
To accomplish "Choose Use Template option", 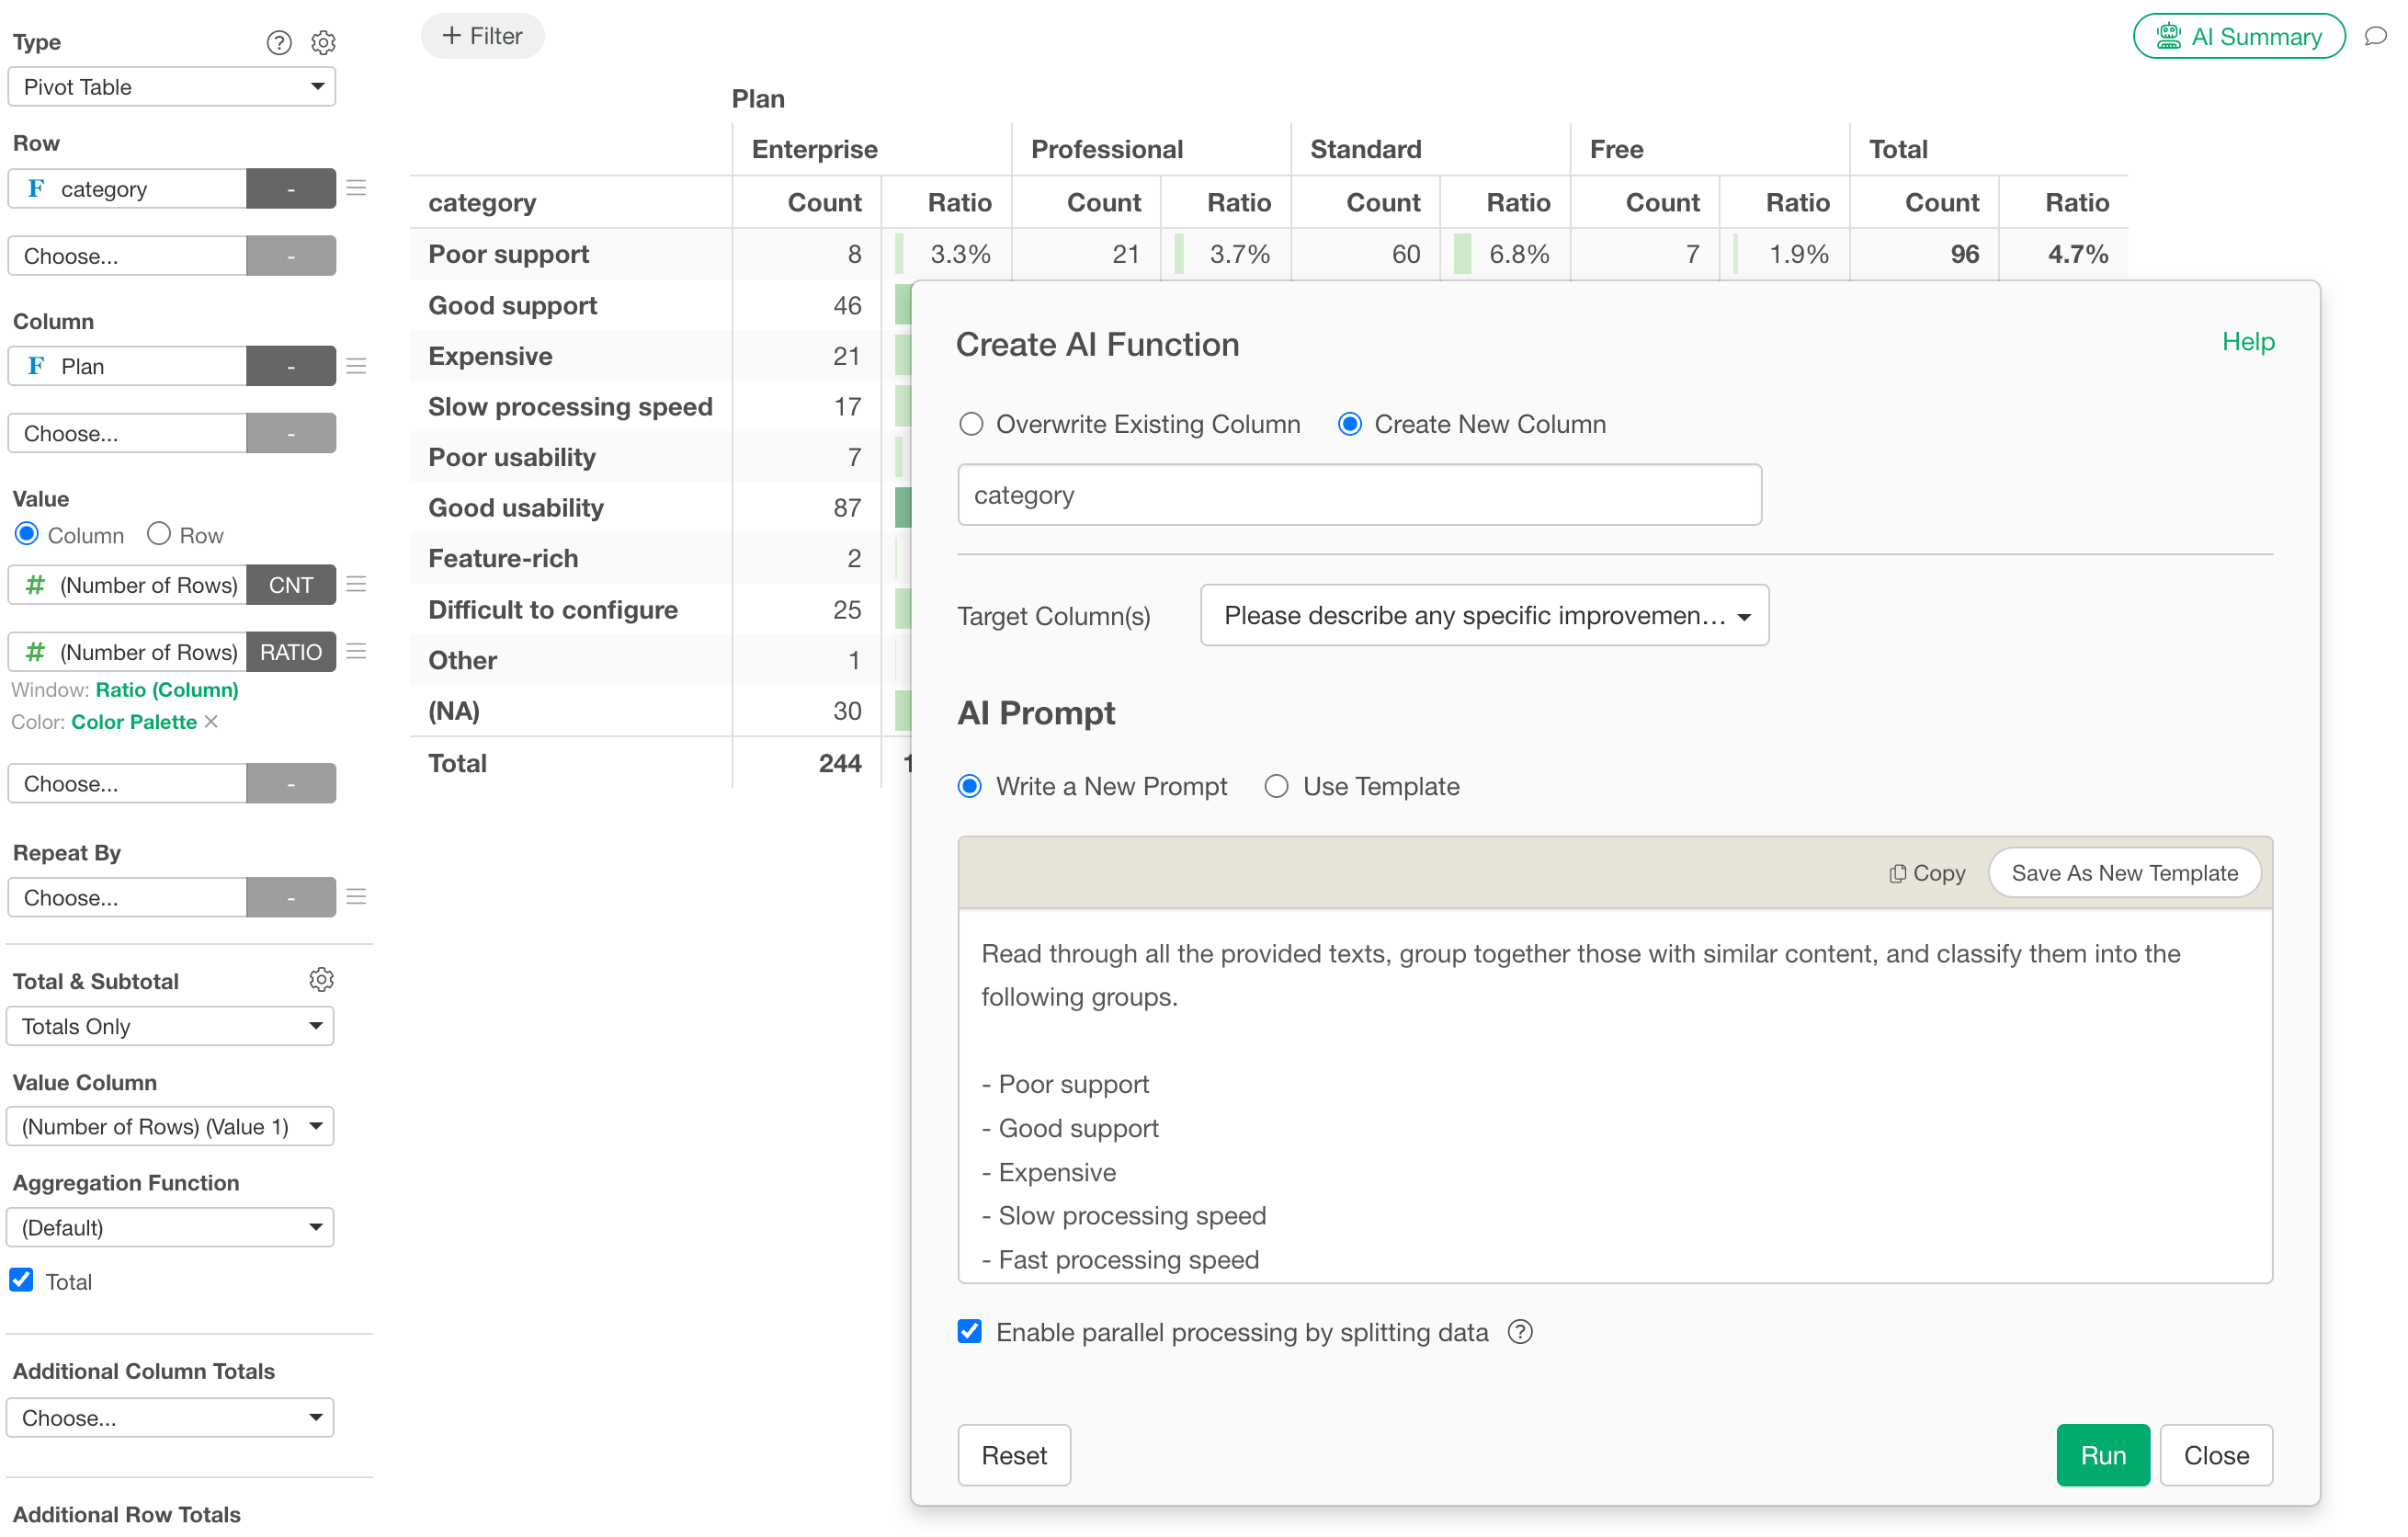I will pos(1276,786).
